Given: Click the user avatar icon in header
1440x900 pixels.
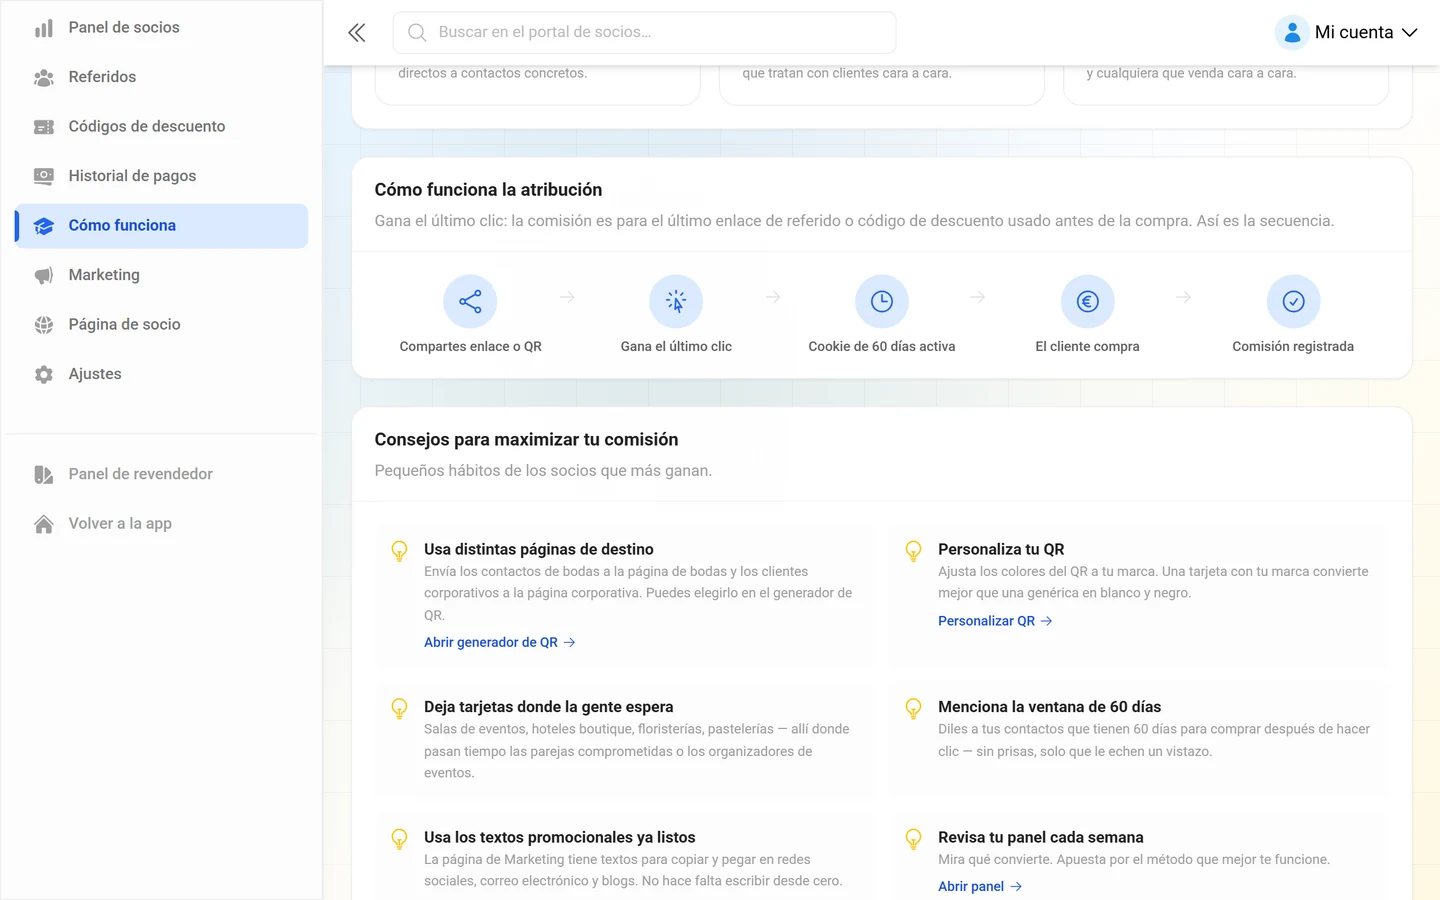Looking at the screenshot, I should (1292, 32).
